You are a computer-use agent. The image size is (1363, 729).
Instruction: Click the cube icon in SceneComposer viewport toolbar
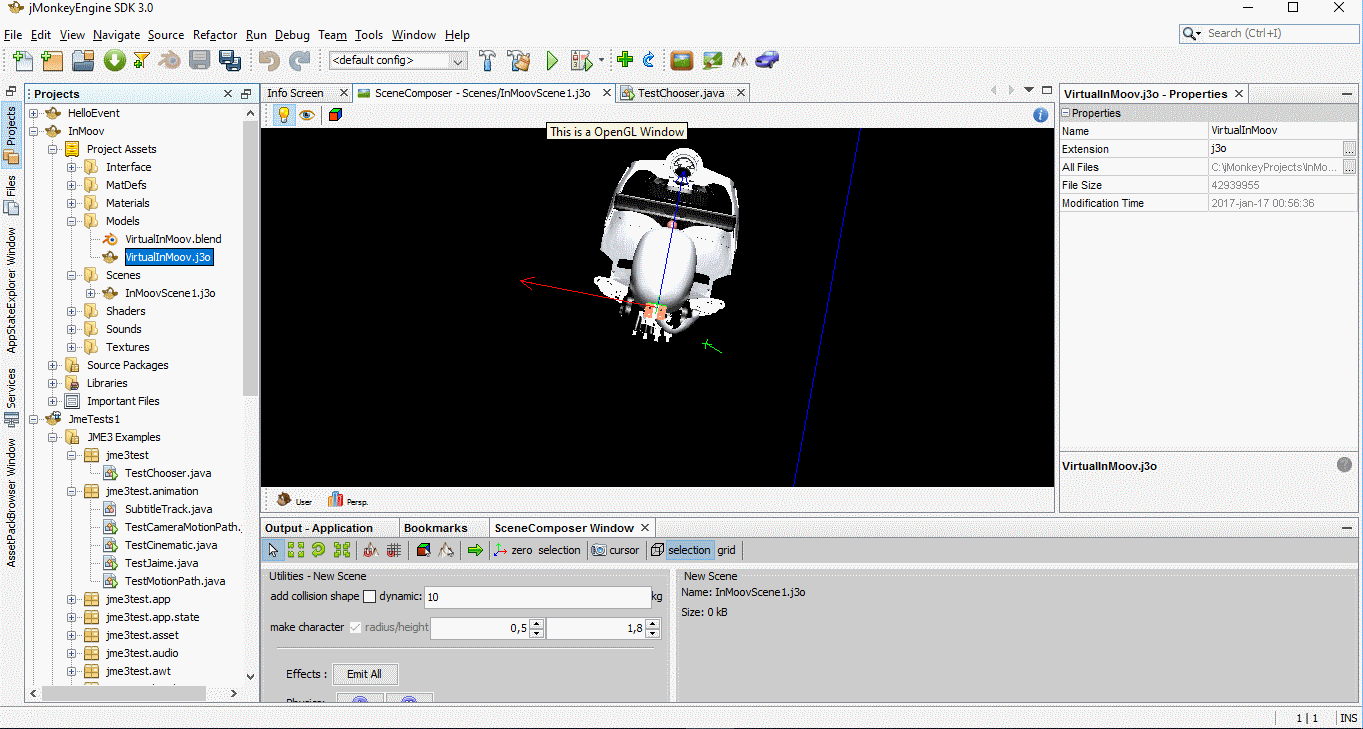[x=335, y=115]
